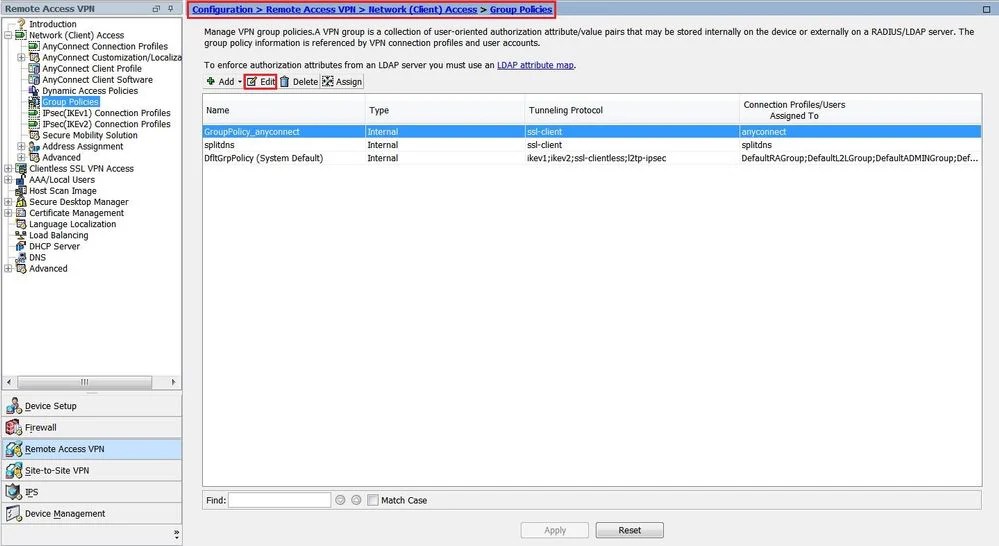Click Edit group policy button

(x=261, y=82)
